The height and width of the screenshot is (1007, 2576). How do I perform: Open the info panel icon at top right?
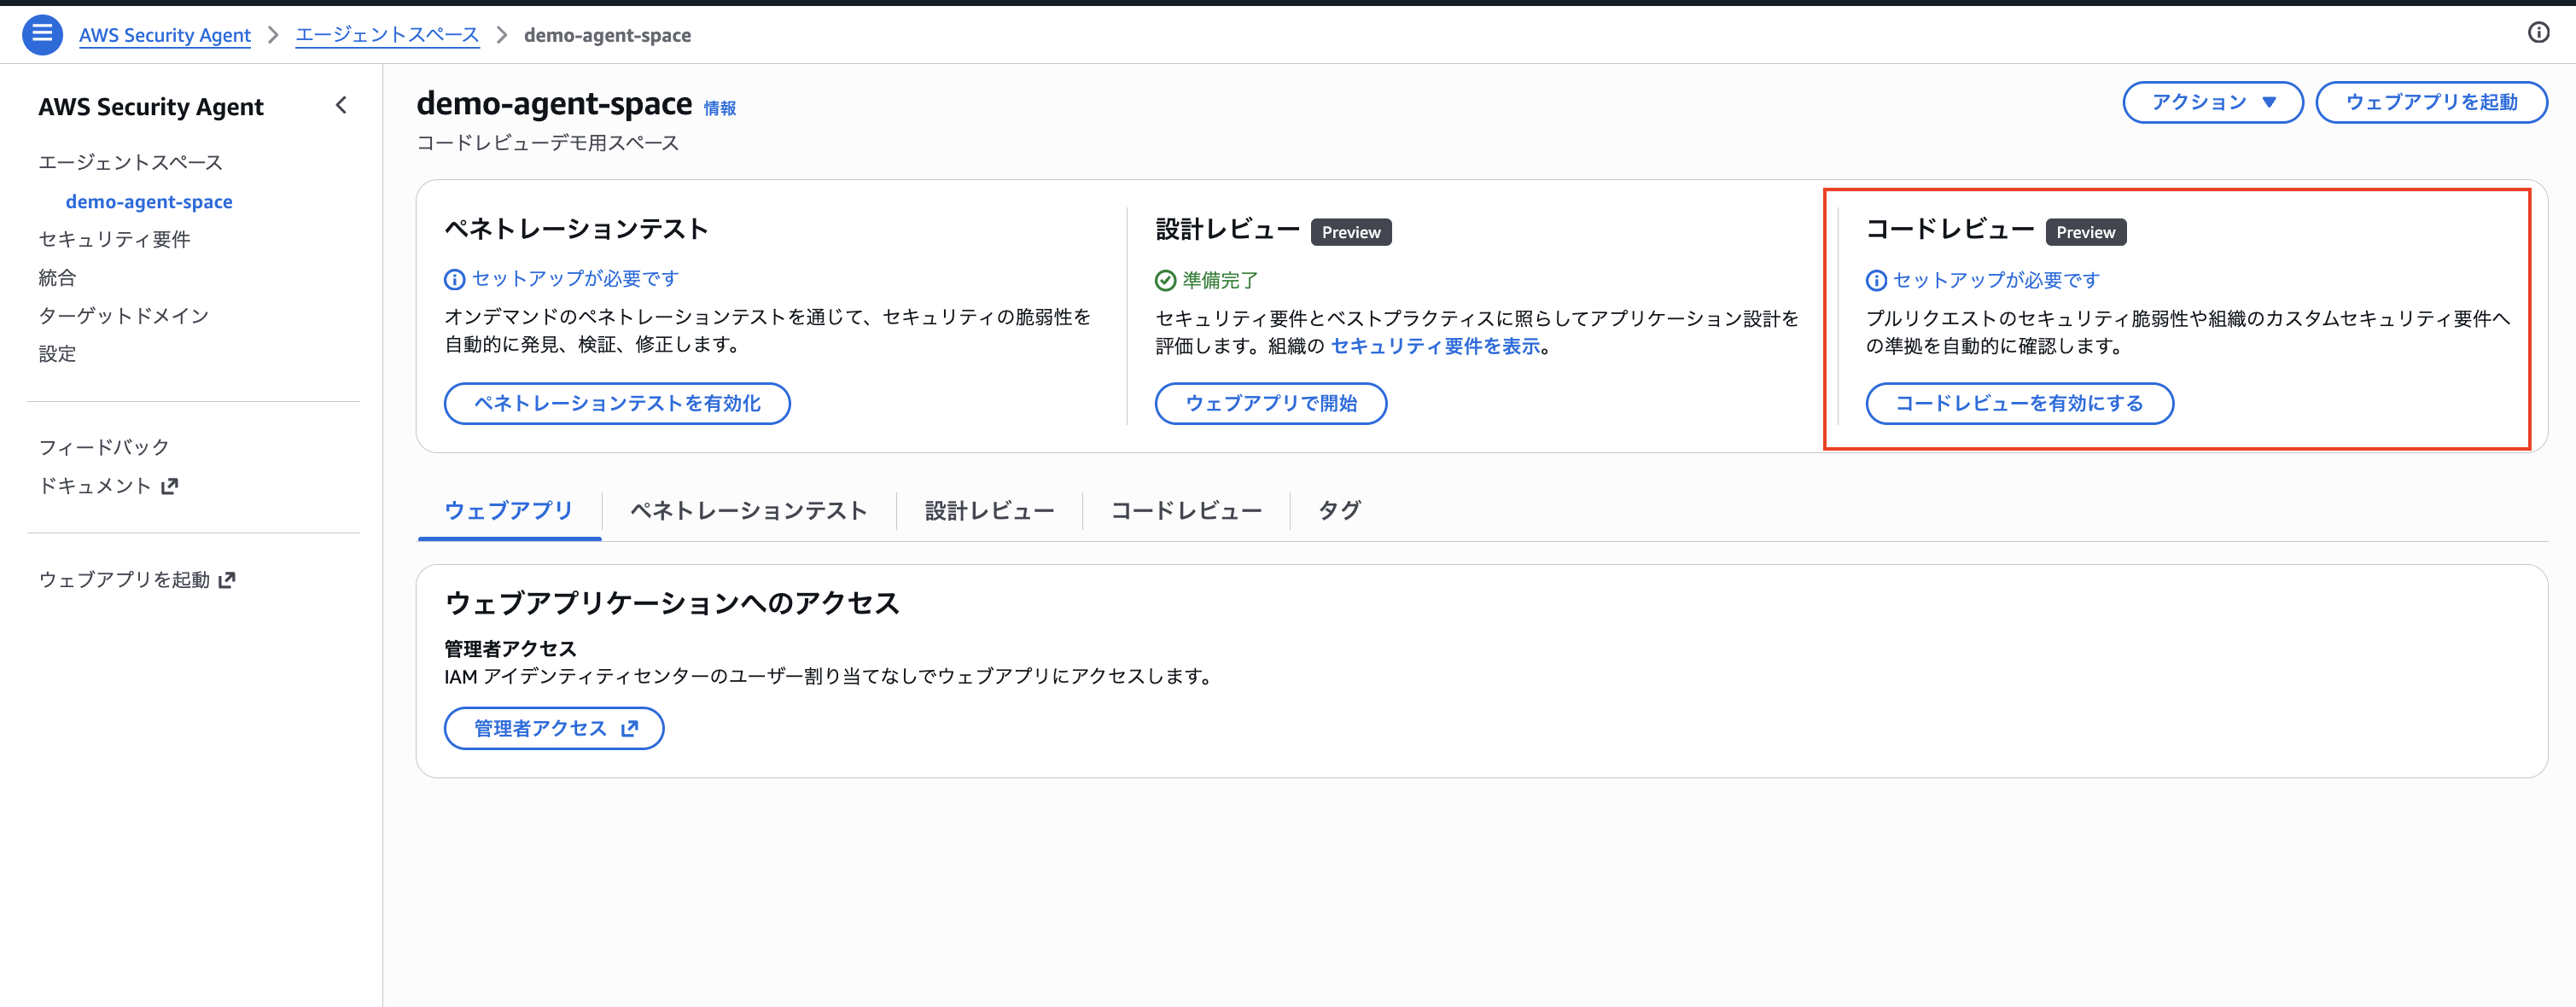(x=2539, y=33)
